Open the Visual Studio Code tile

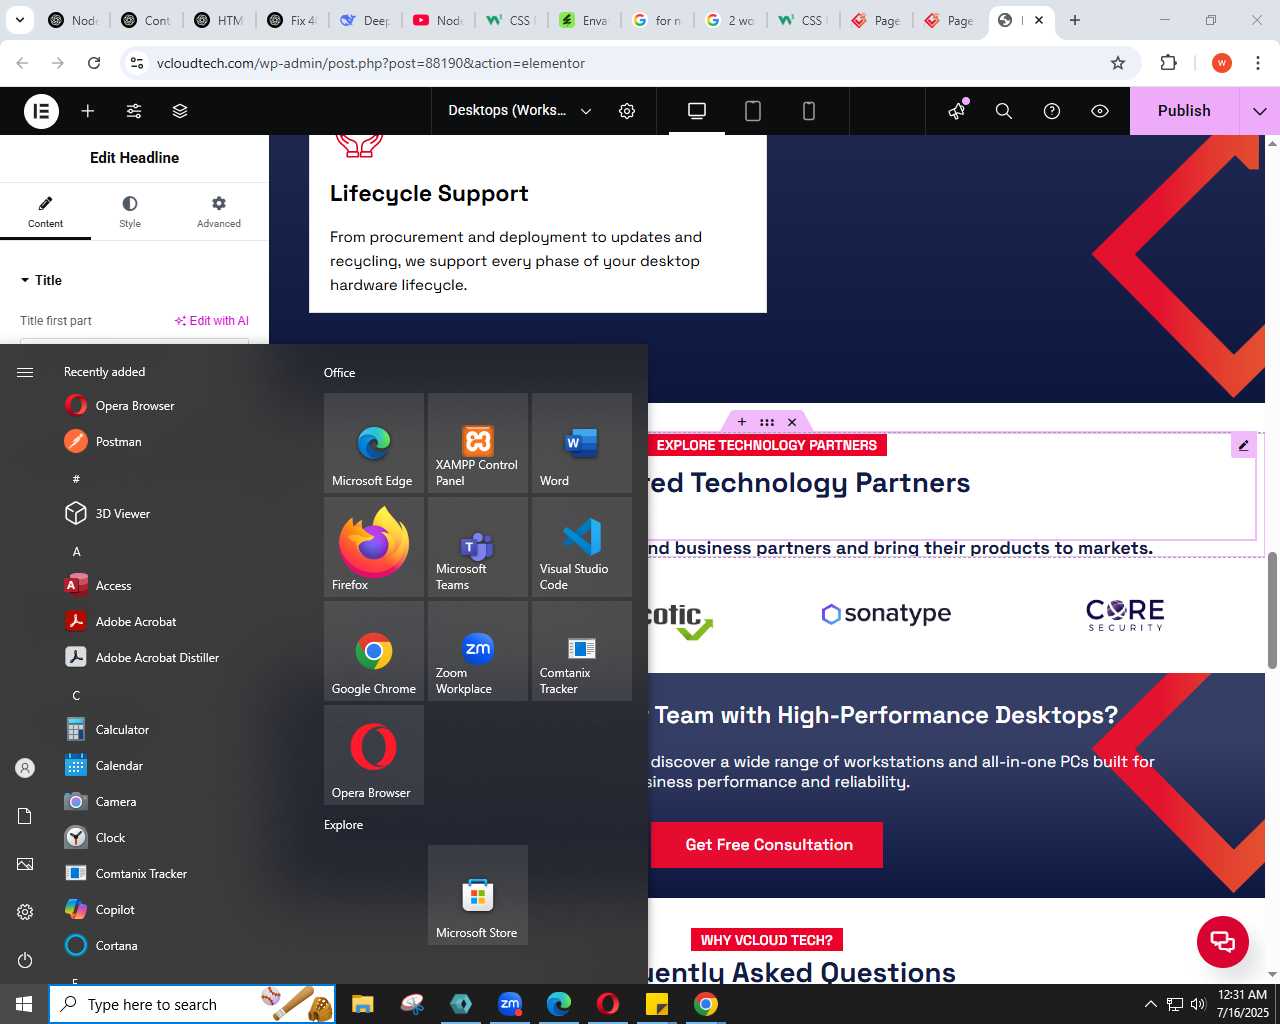coord(582,547)
